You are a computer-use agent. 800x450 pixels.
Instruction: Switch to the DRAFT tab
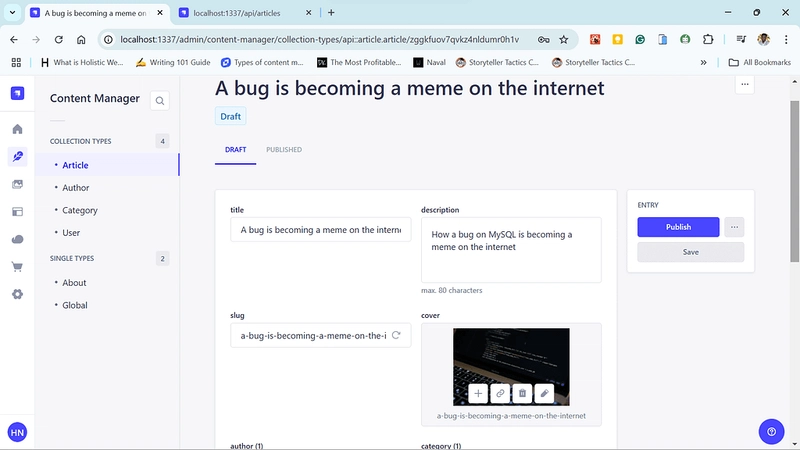[x=235, y=150]
